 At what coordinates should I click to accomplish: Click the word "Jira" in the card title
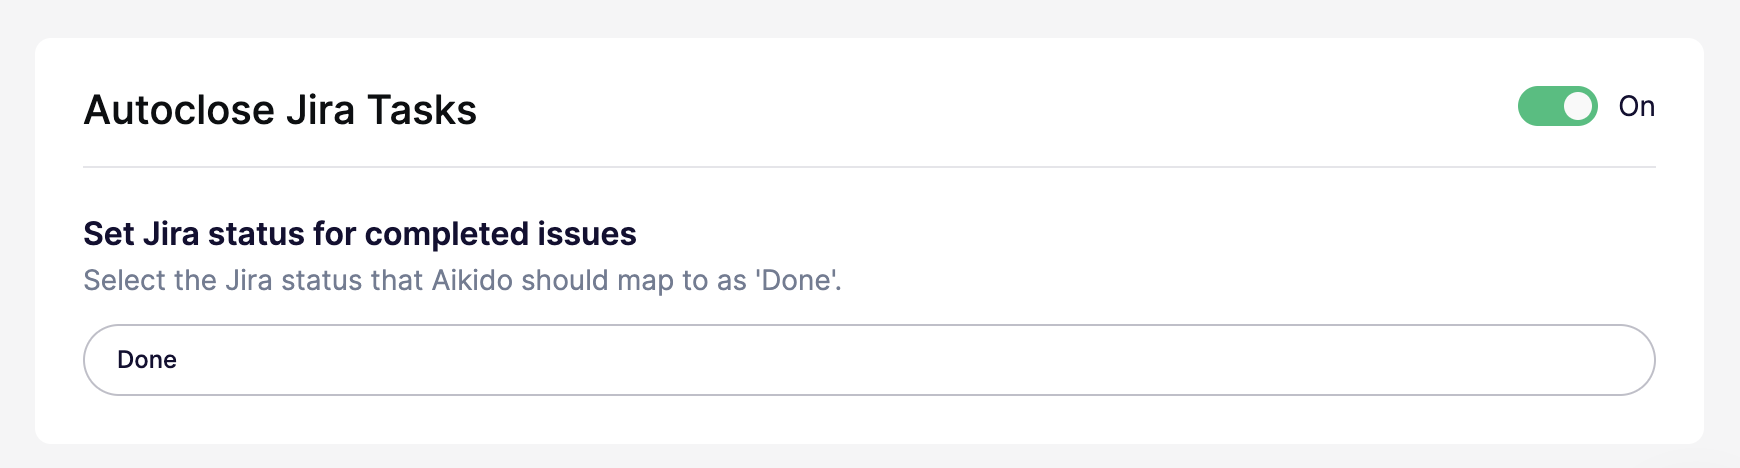[x=320, y=110]
